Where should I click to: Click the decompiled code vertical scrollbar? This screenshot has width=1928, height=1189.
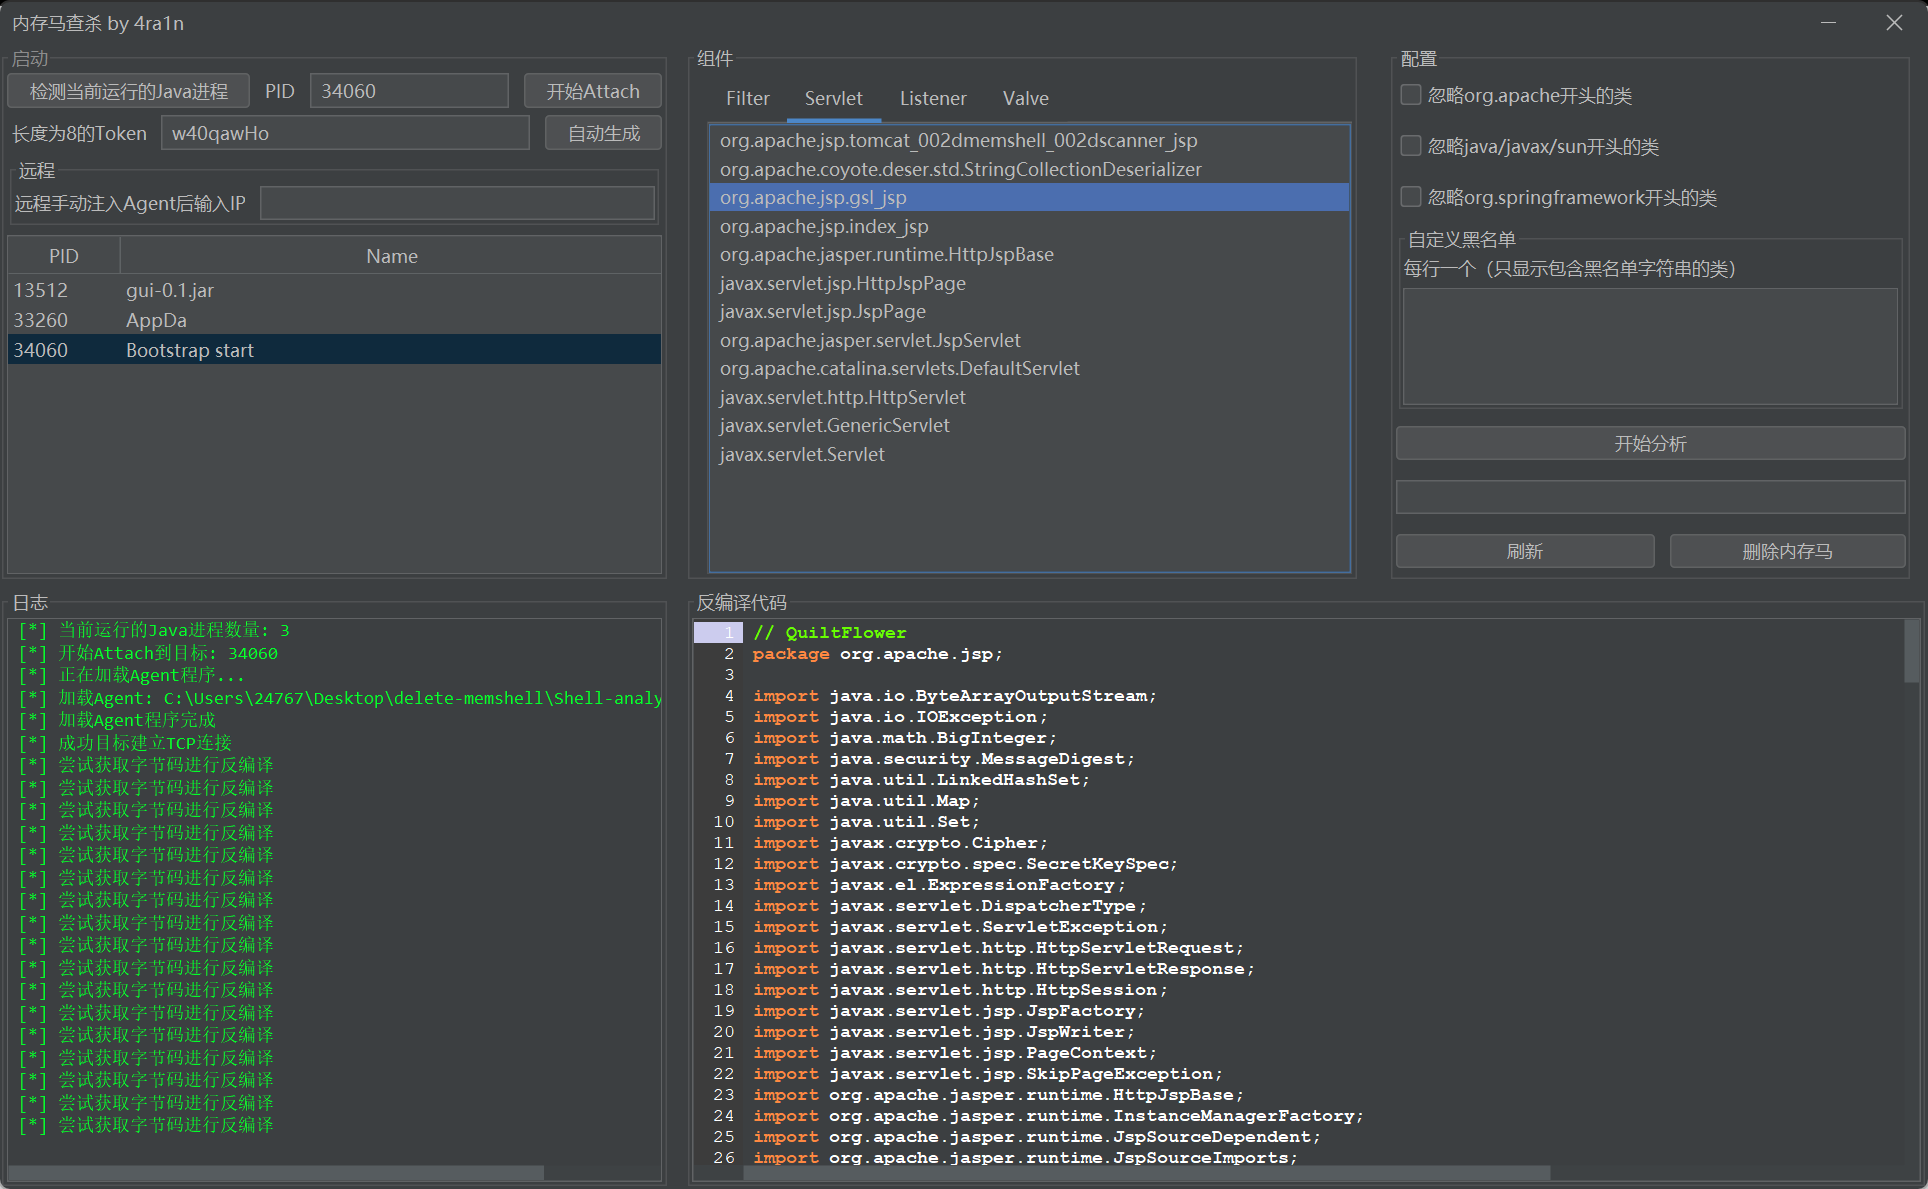[1911, 652]
